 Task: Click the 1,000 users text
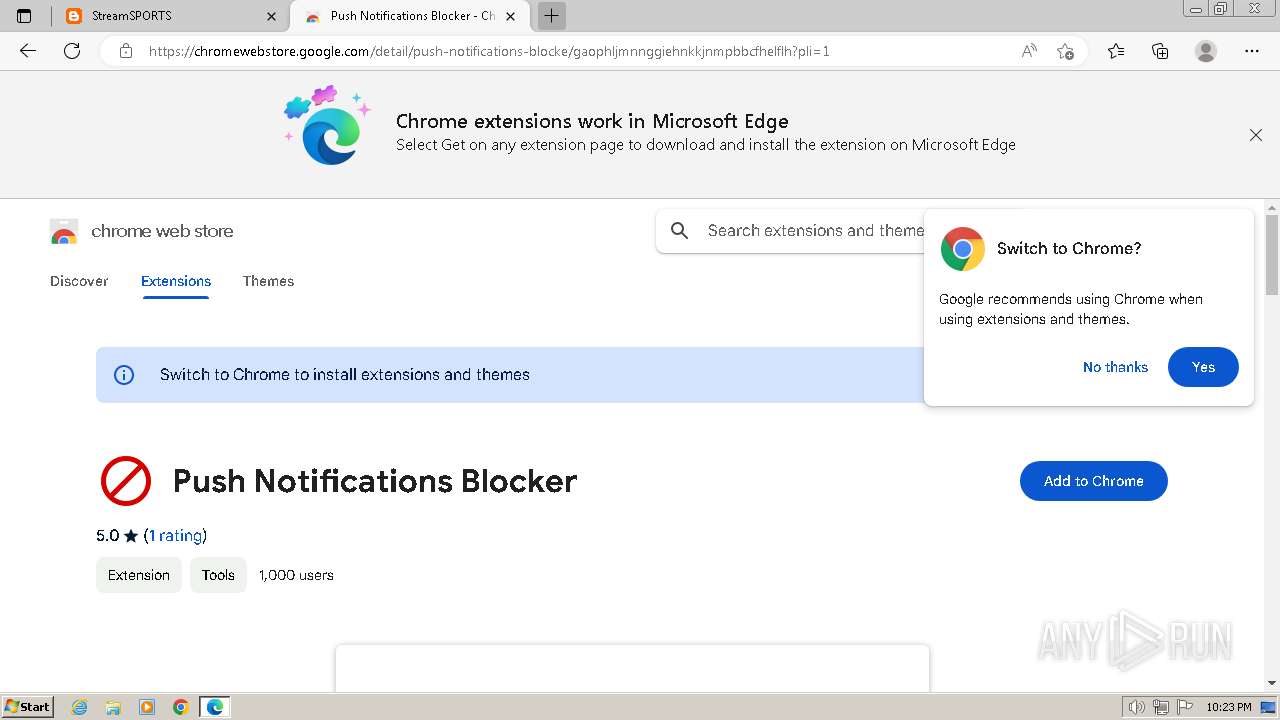tap(296, 575)
